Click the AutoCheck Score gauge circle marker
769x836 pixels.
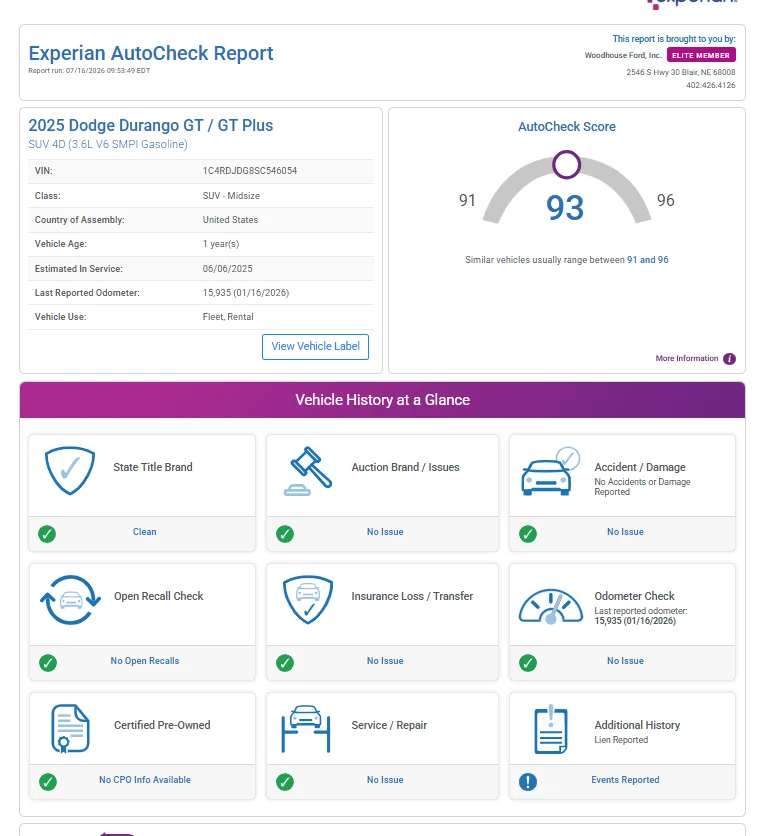tap(566, 165)
